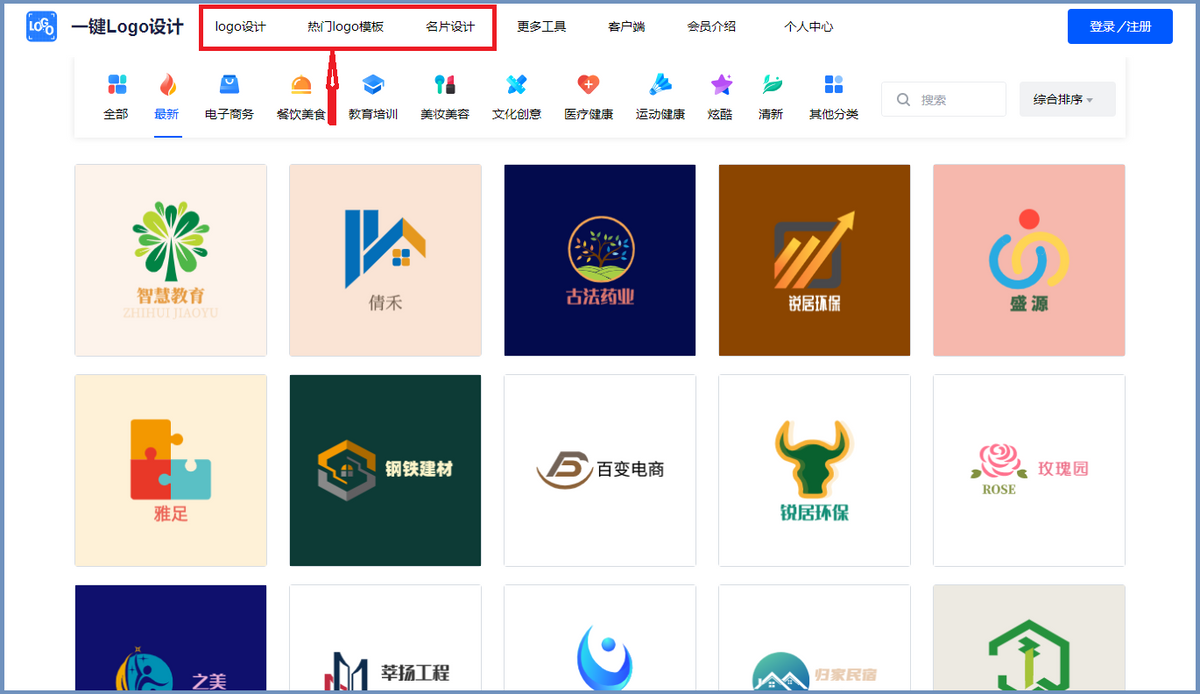Open the 之美 logo template
Screen dimensions: 1200x694
(171, 638)
